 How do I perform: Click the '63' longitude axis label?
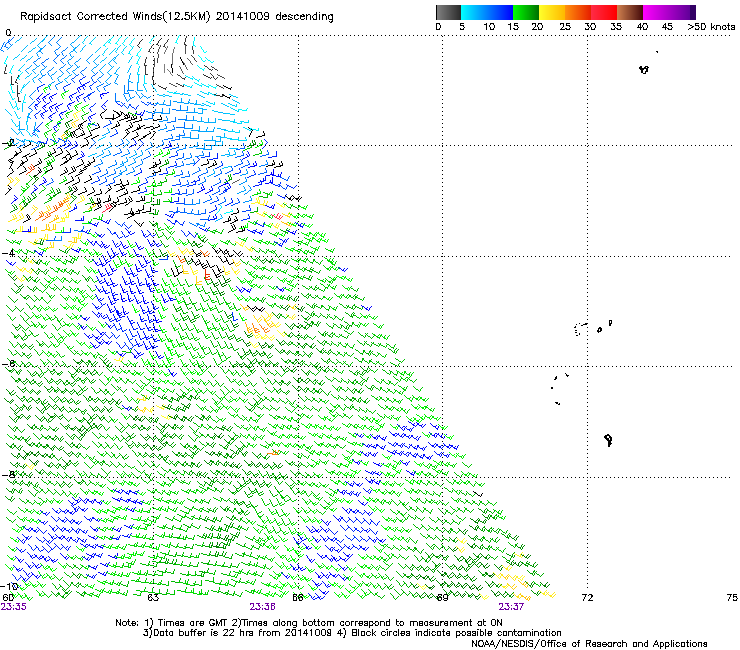(153, 598)
